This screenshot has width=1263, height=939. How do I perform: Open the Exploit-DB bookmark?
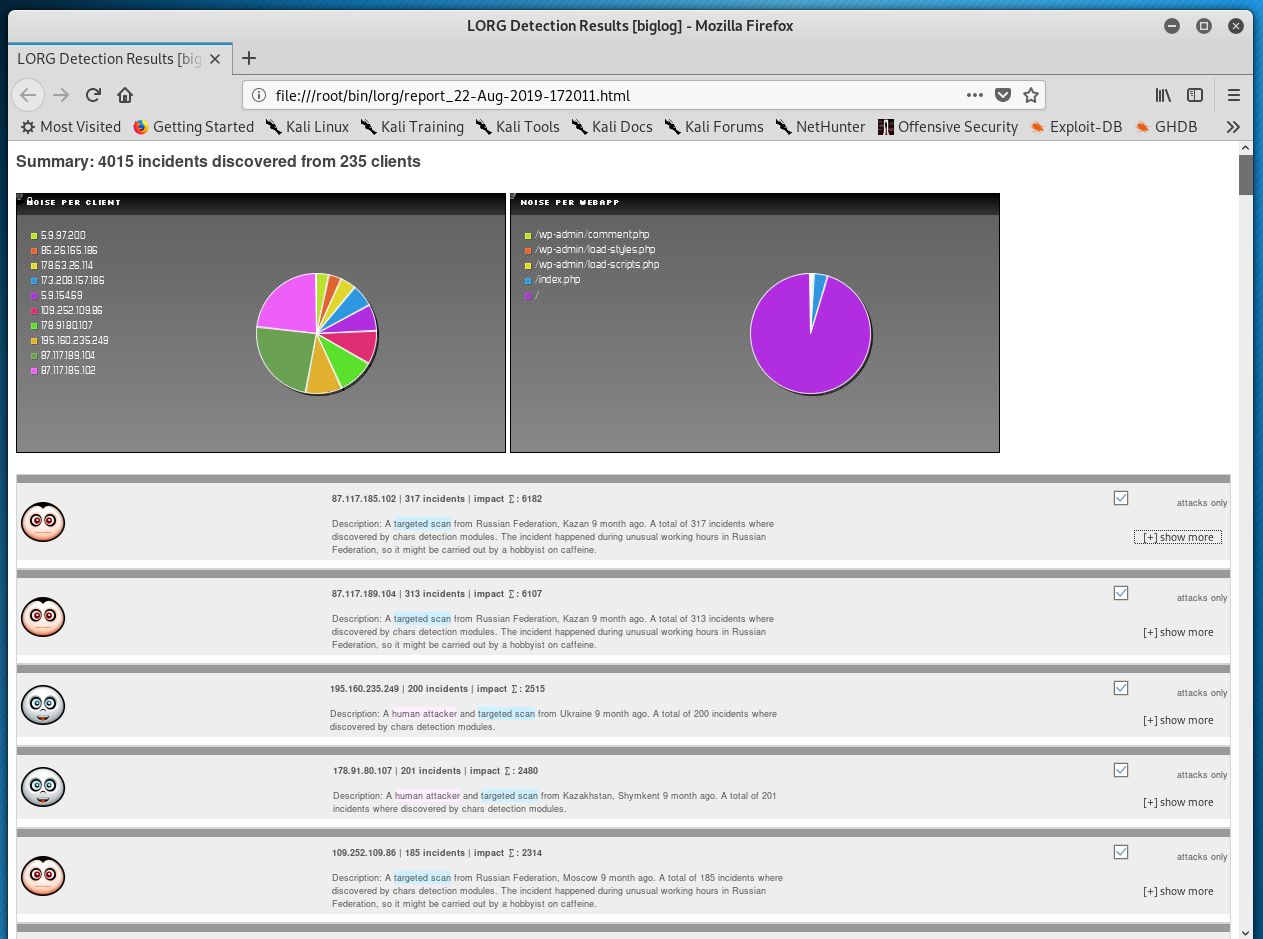pos(1075,127)
